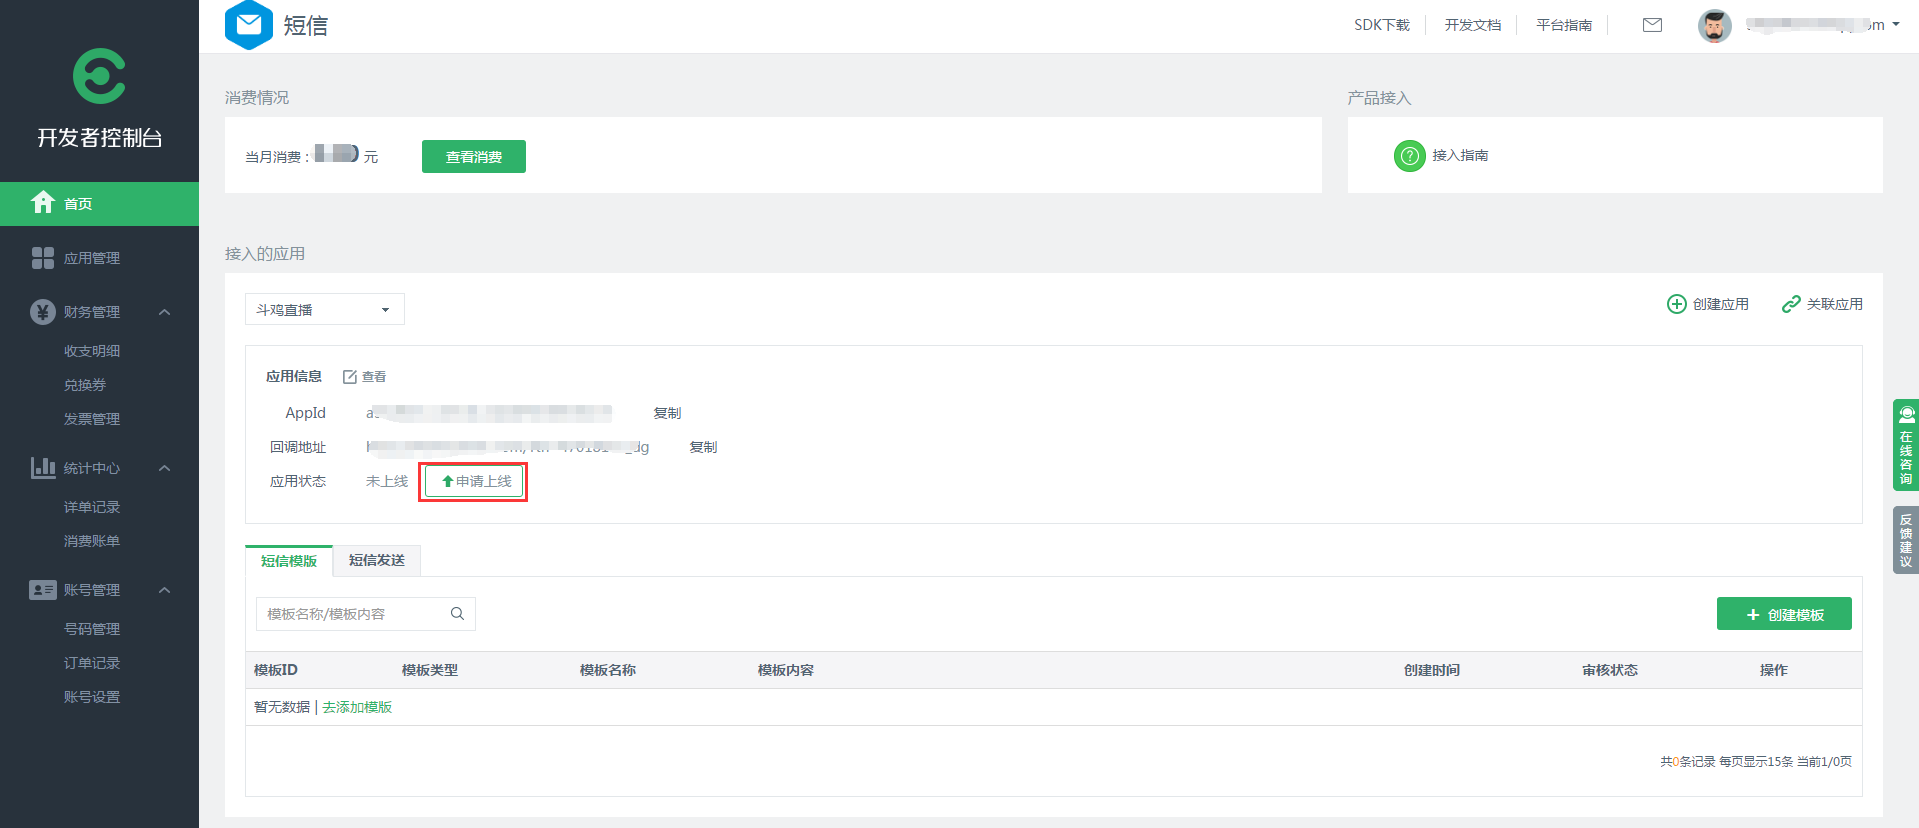Expand the account dropdown arrow at top right
Viewport: 1919px width, 828px height.
(x=1895, y=25)
